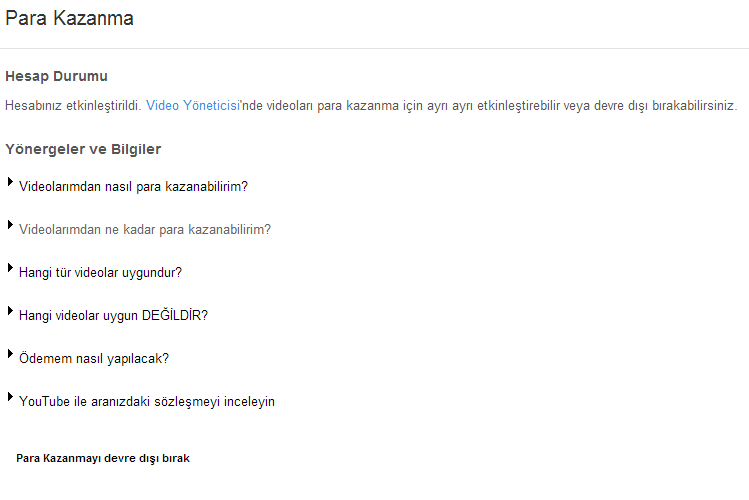Expand arrow beside 'Hangi tür videolar uygundur?'
Viewport: 749px width, 500px height.
10,268
